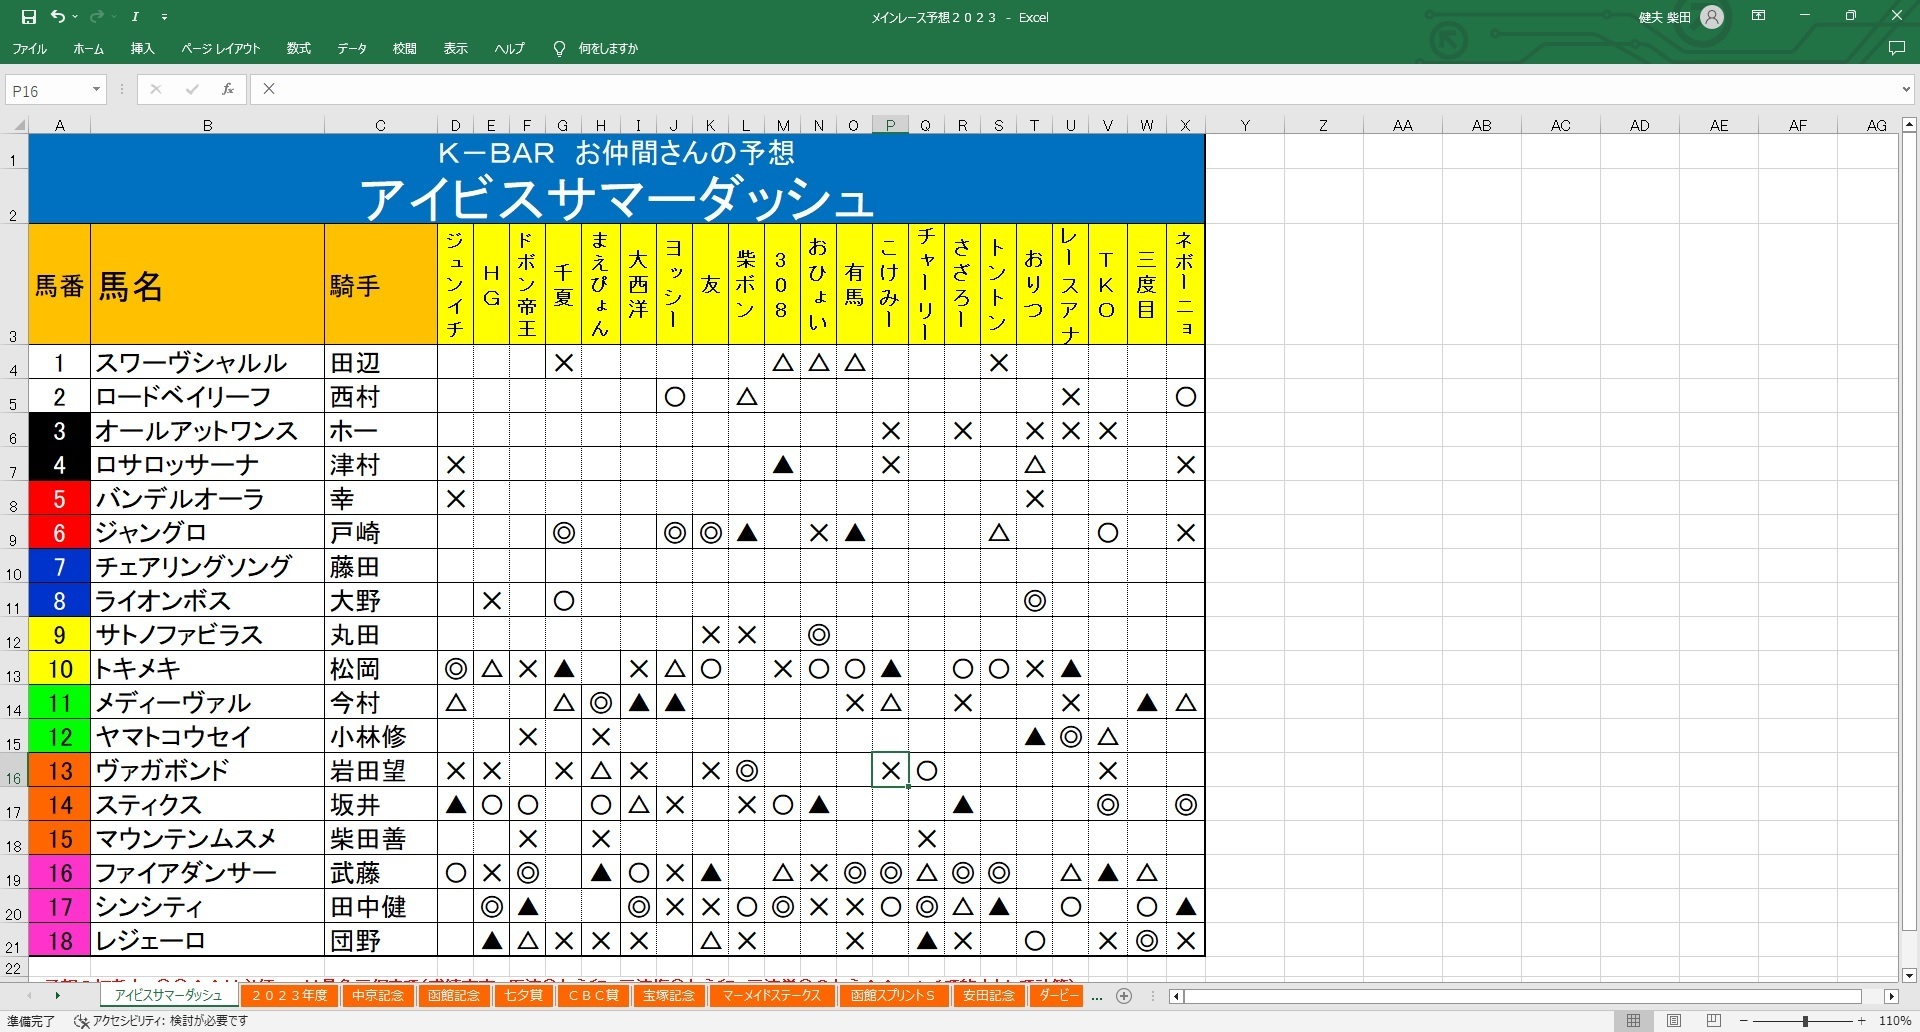Open the 校閲 ribbon tab

click(404, 48)
